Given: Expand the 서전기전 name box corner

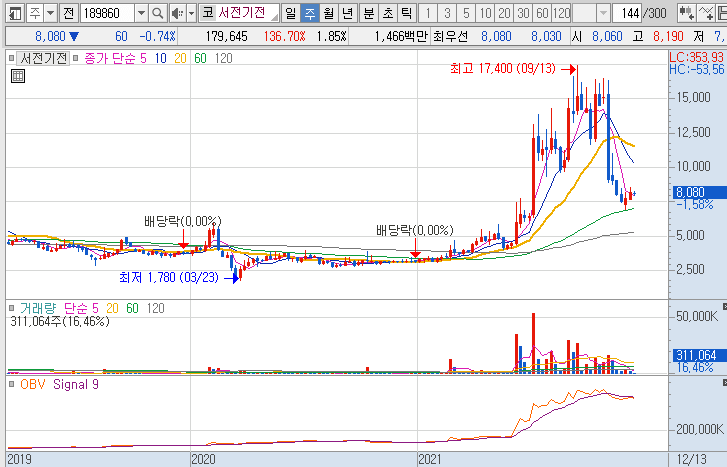Looking at the screenshot, I should click(x=274, y=18).
